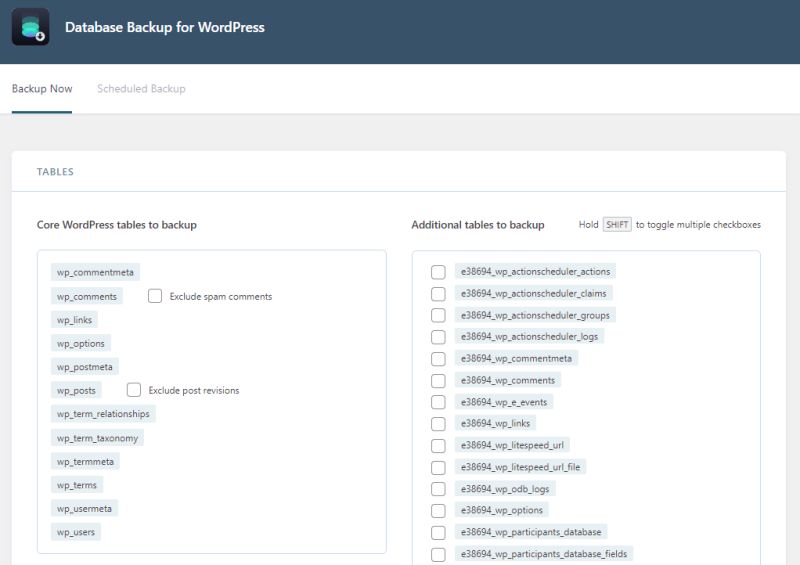Screen dimensions: 800x565
Task: Click the Database Backup plugin logo icon
Action: pos(30,27)
